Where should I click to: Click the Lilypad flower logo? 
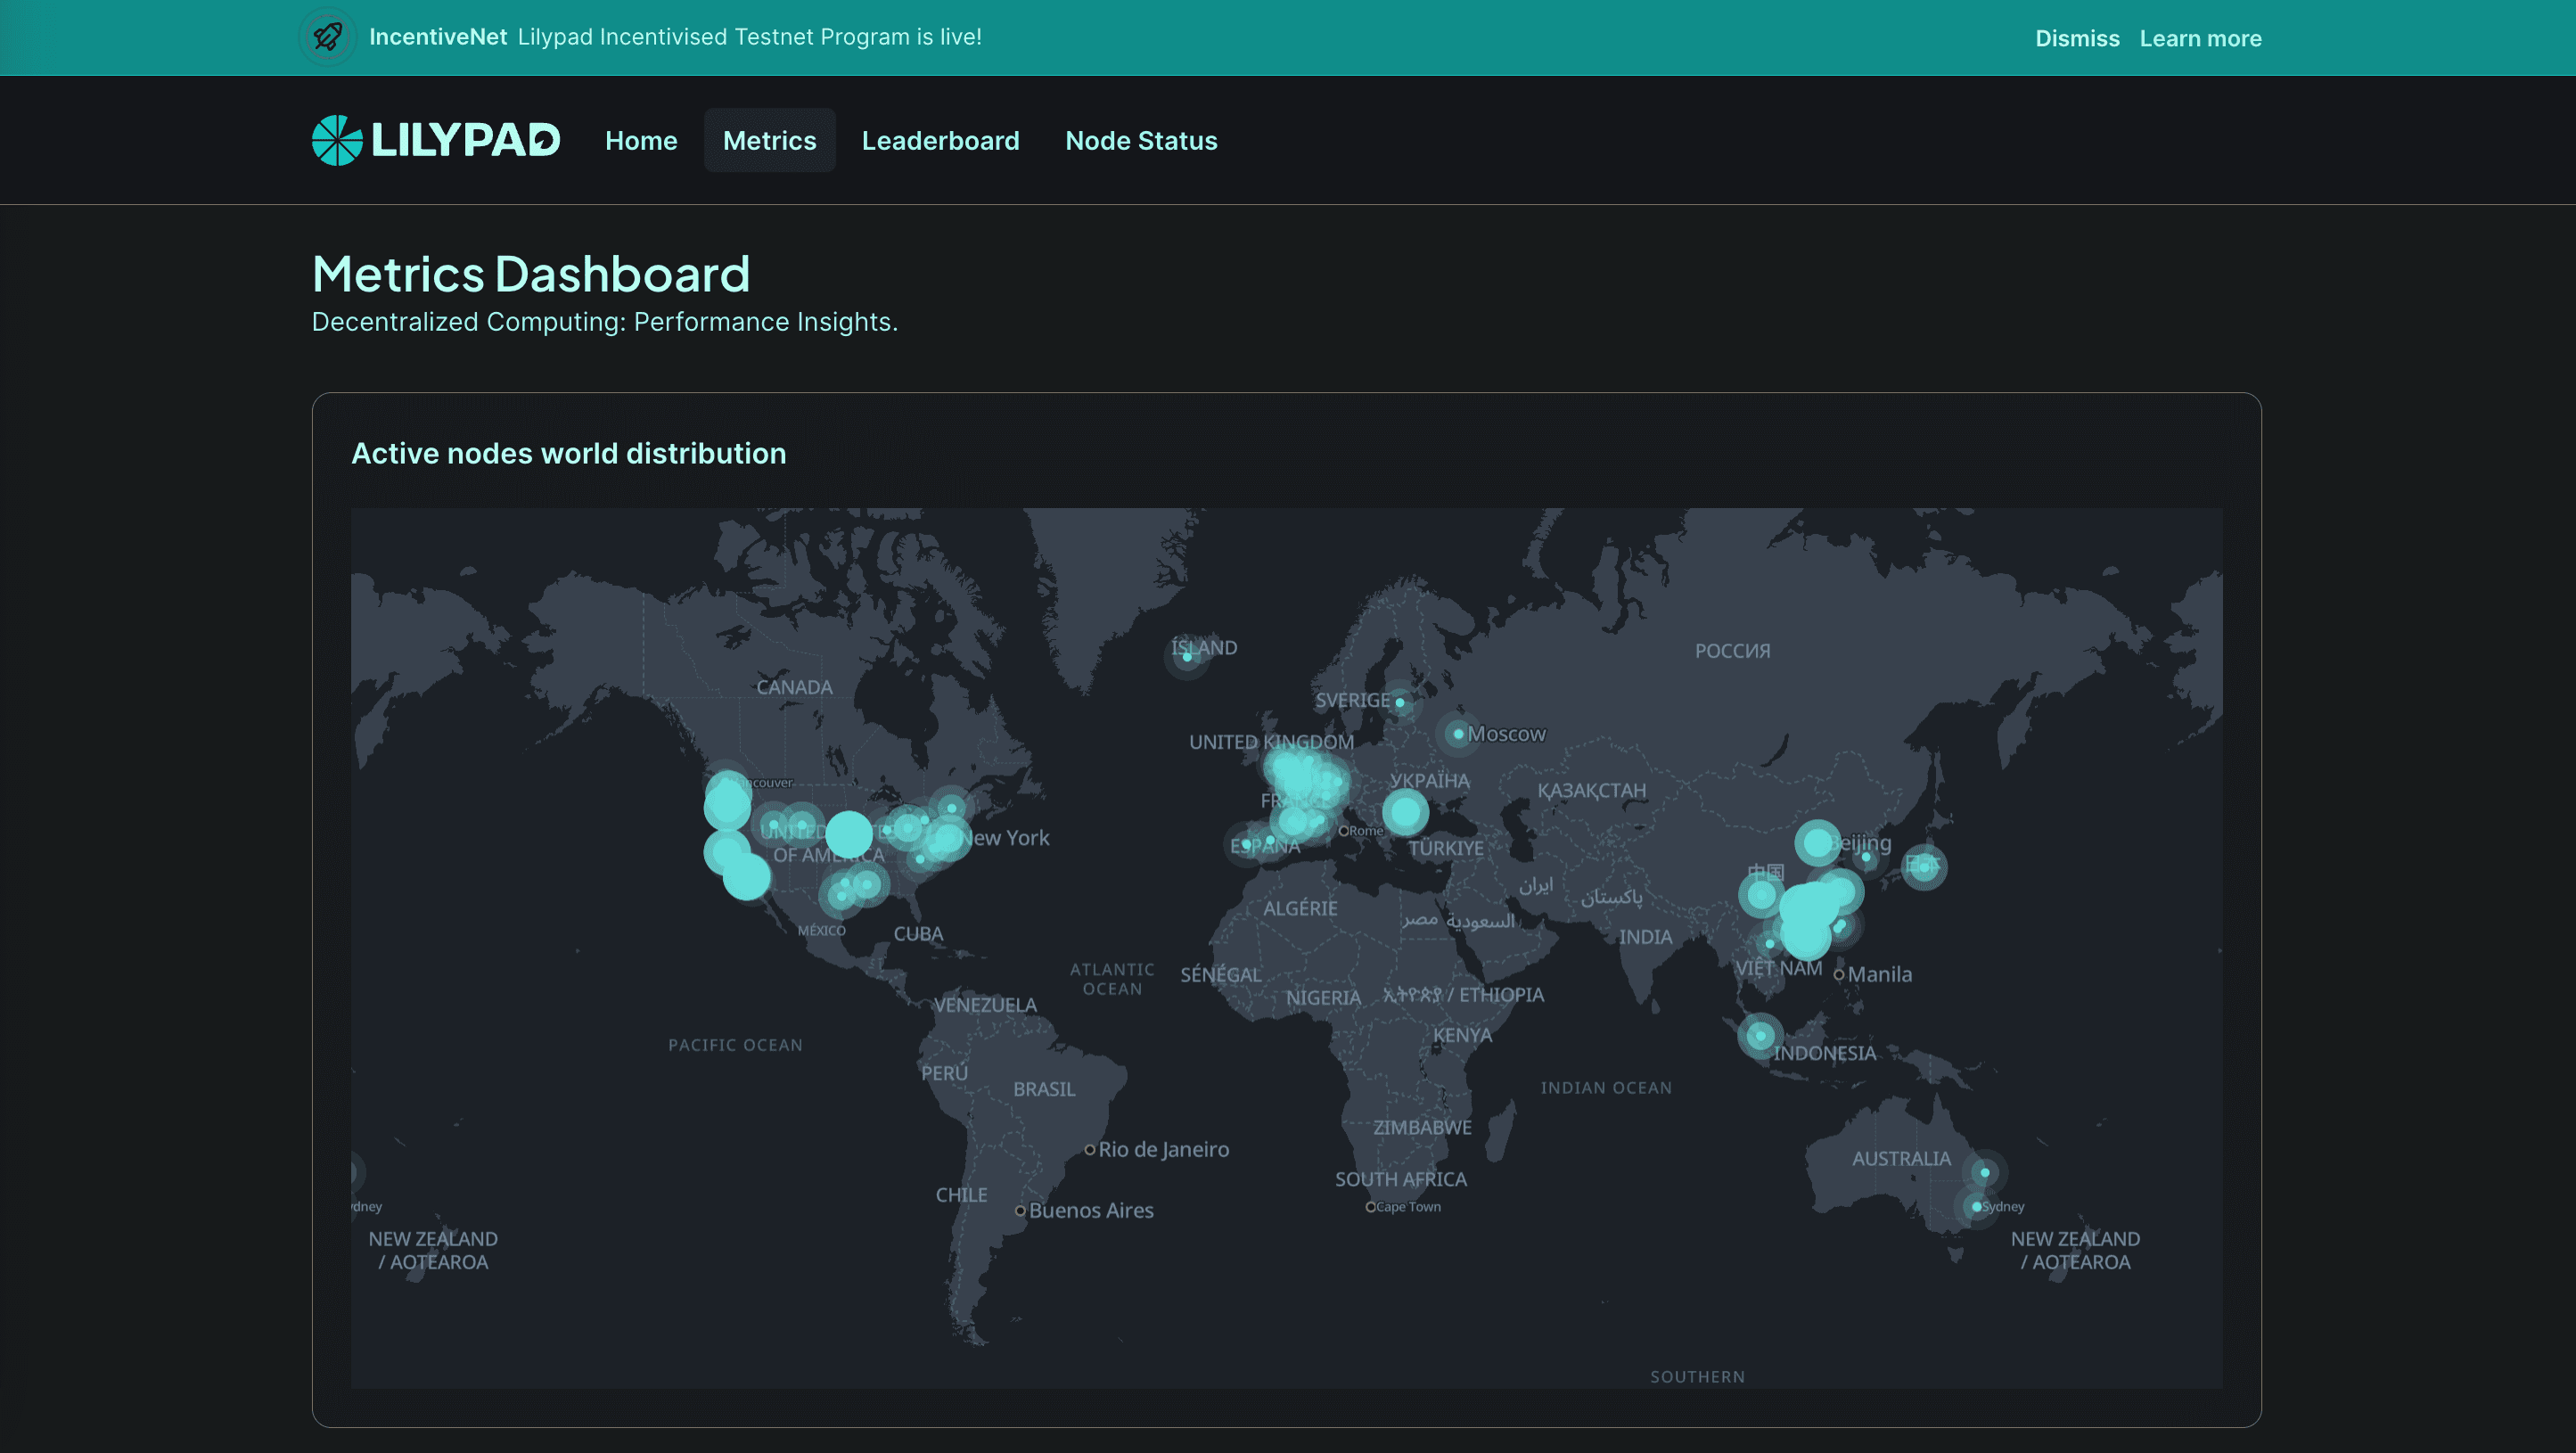tap(335, 140)
